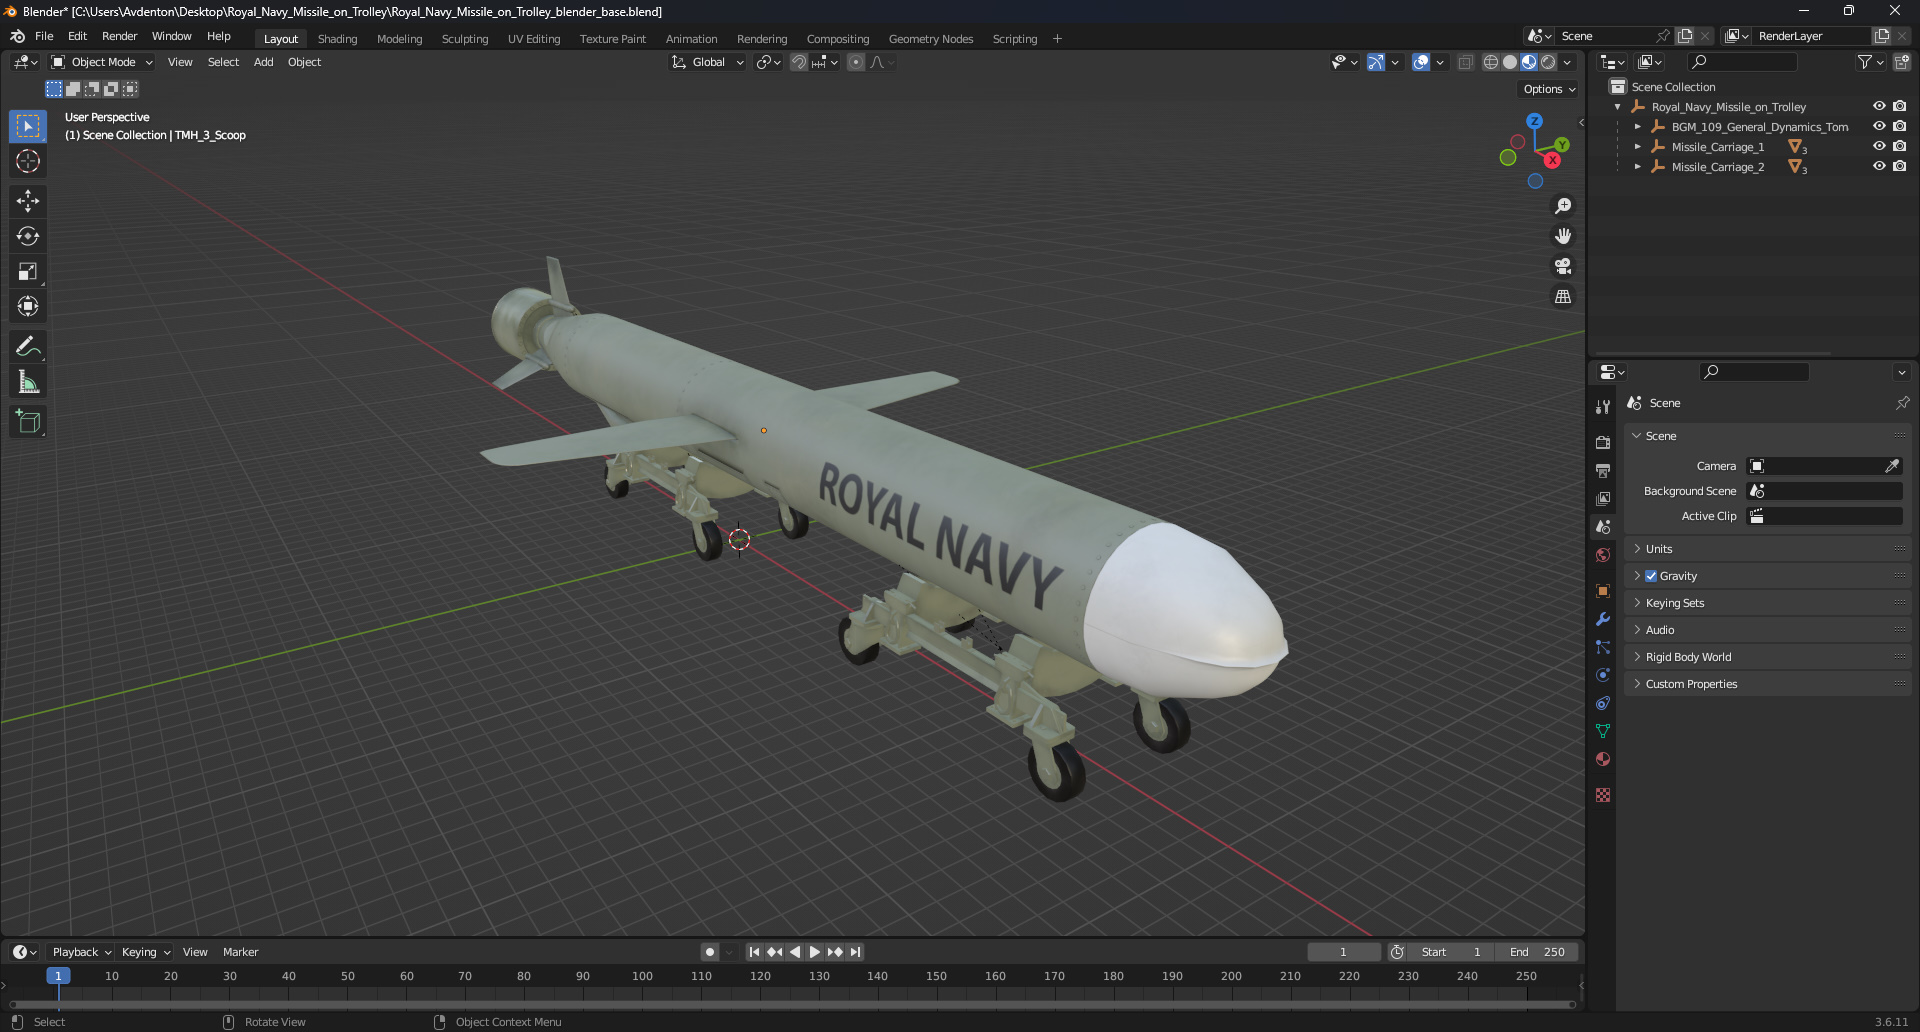Screen dimensions: 1920x1032
Task: Toggle the Gravity checkbox
Action: click(1651, 576)
